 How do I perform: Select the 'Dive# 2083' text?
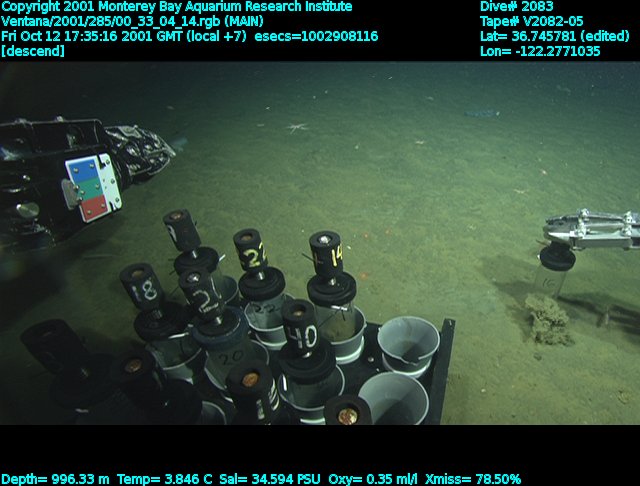517,7
